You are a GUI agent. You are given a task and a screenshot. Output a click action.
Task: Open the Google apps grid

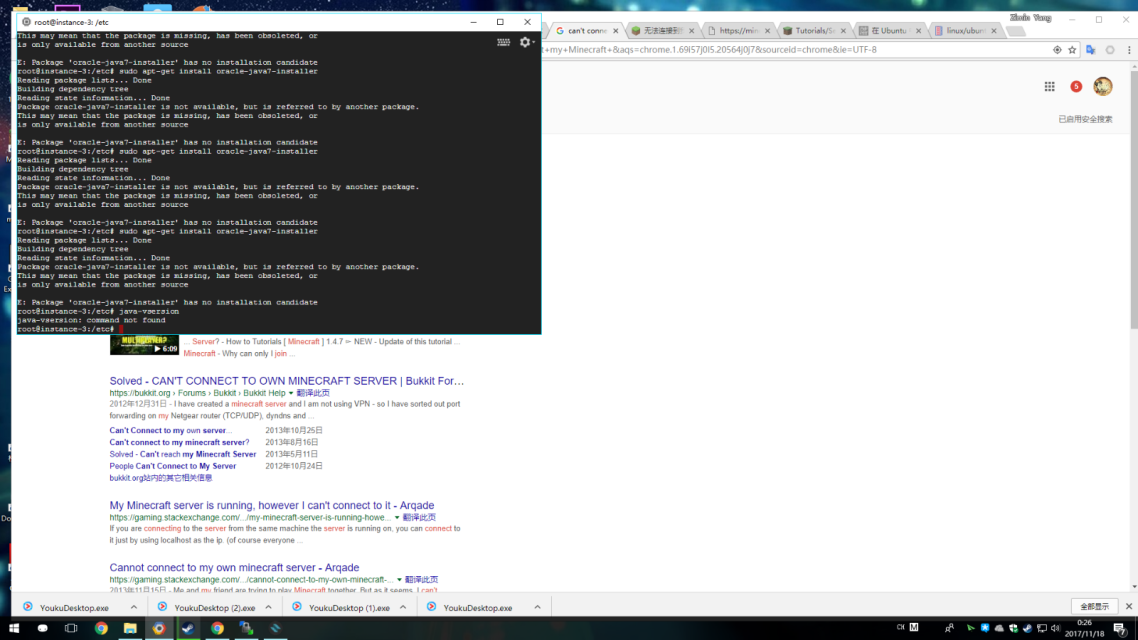(1049, 87)
